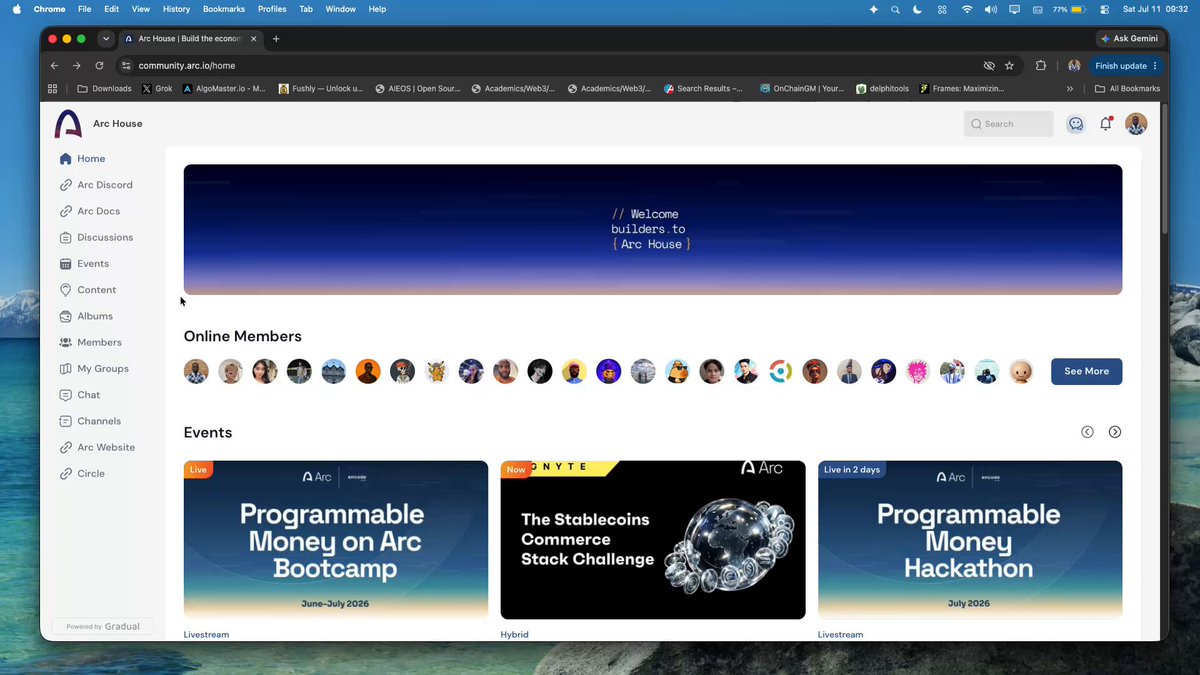This screenshot has width=1200, height=675.
Task: Show hidden bookmarks with the double chevron
Action: [1072, 88]
